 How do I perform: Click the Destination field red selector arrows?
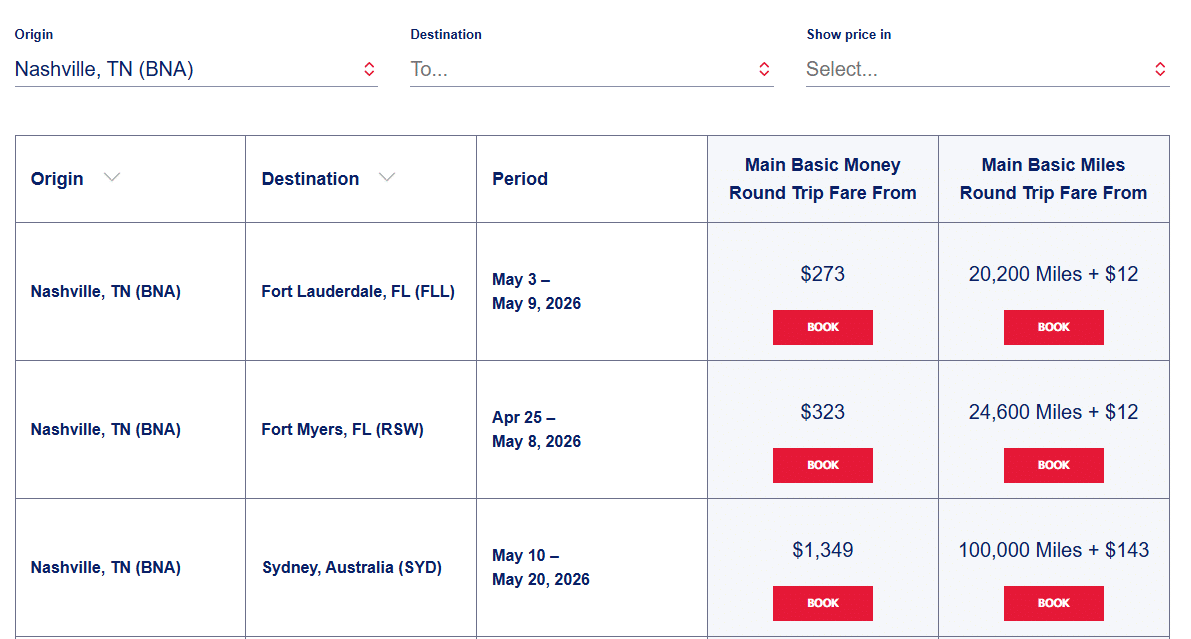pos(764,69)
